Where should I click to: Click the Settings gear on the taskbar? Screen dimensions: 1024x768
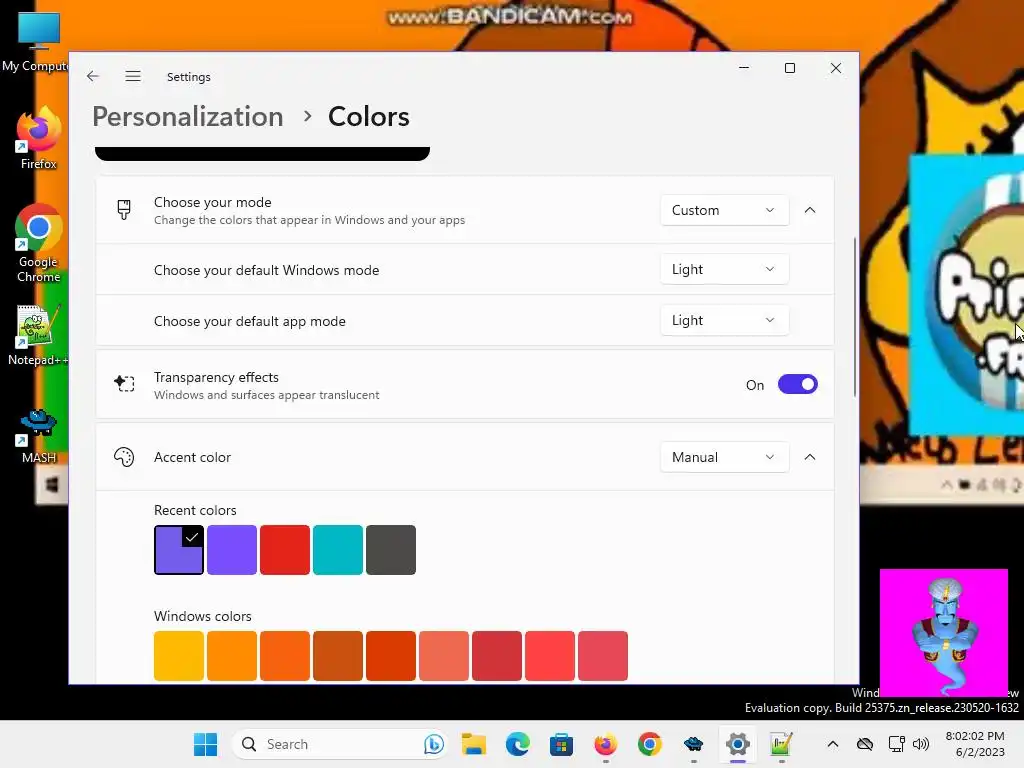coord(737,744)
